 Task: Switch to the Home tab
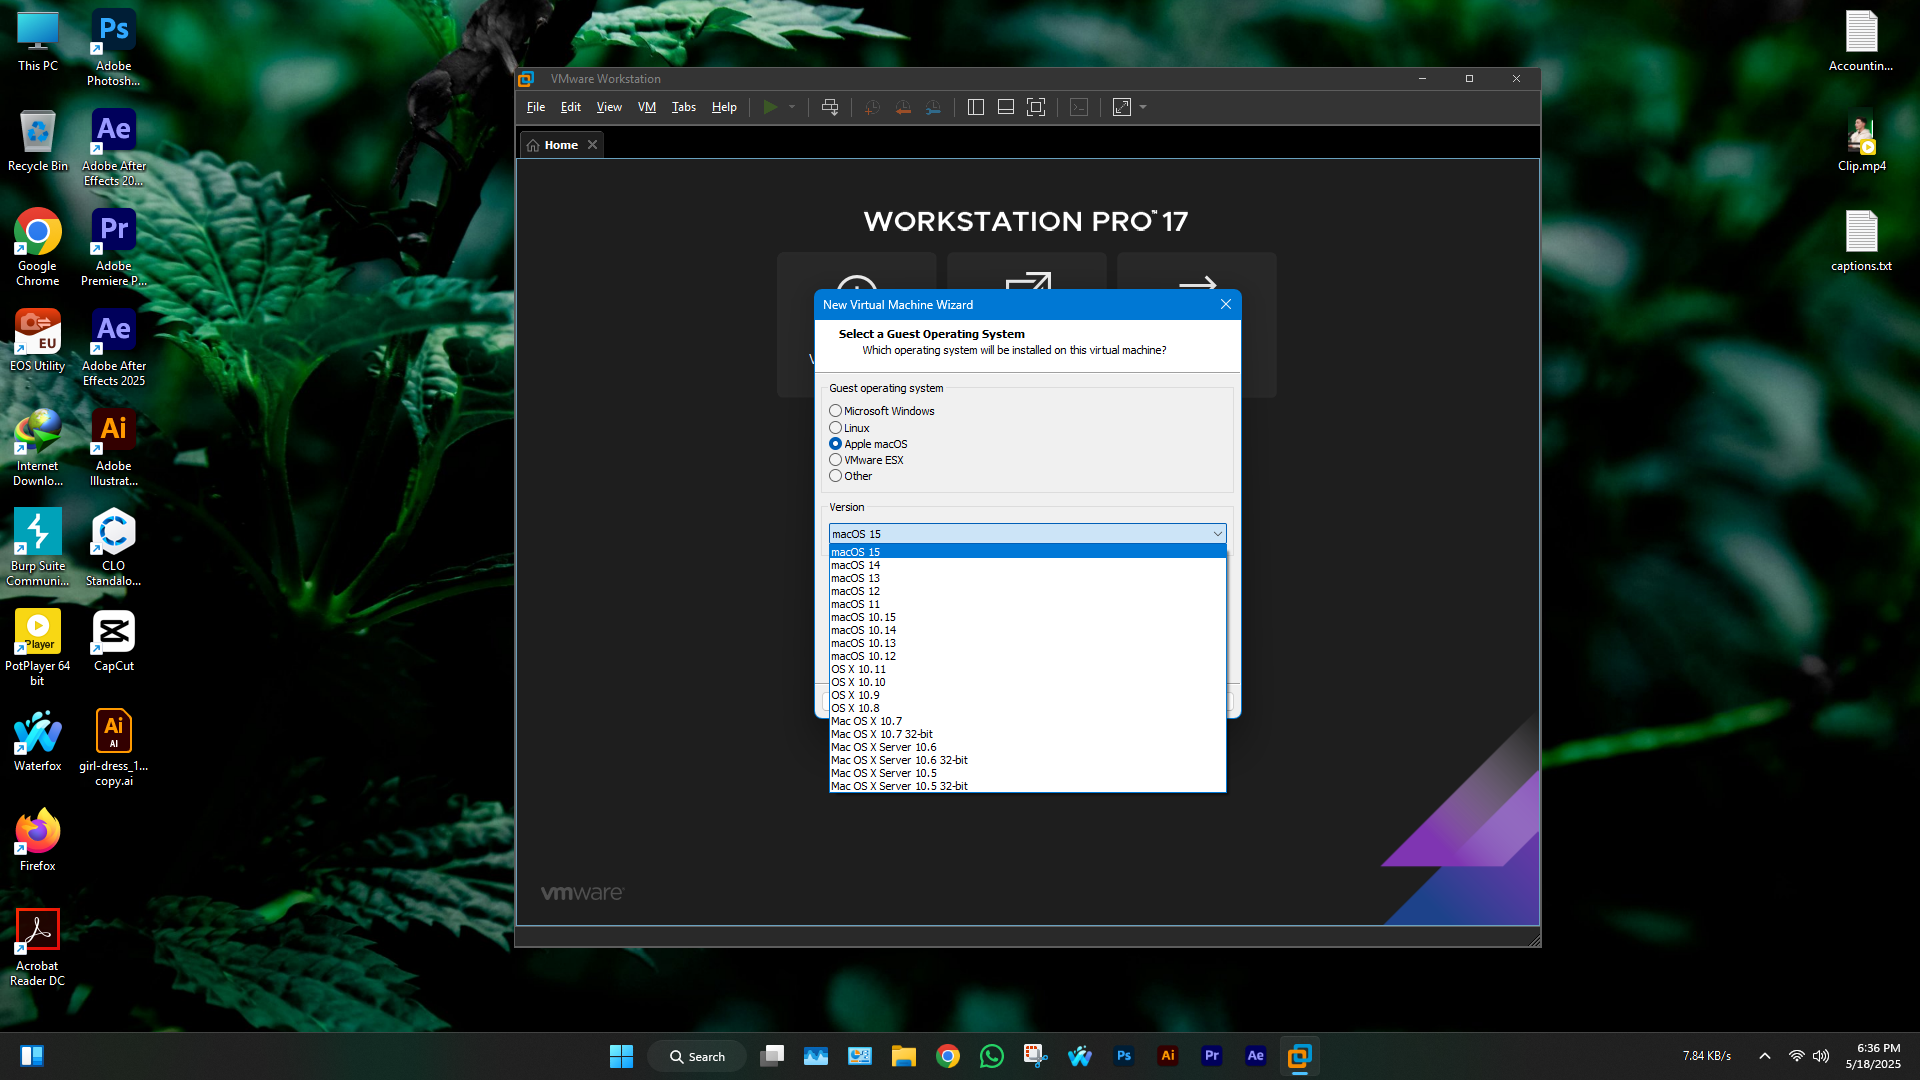(560, 145)
